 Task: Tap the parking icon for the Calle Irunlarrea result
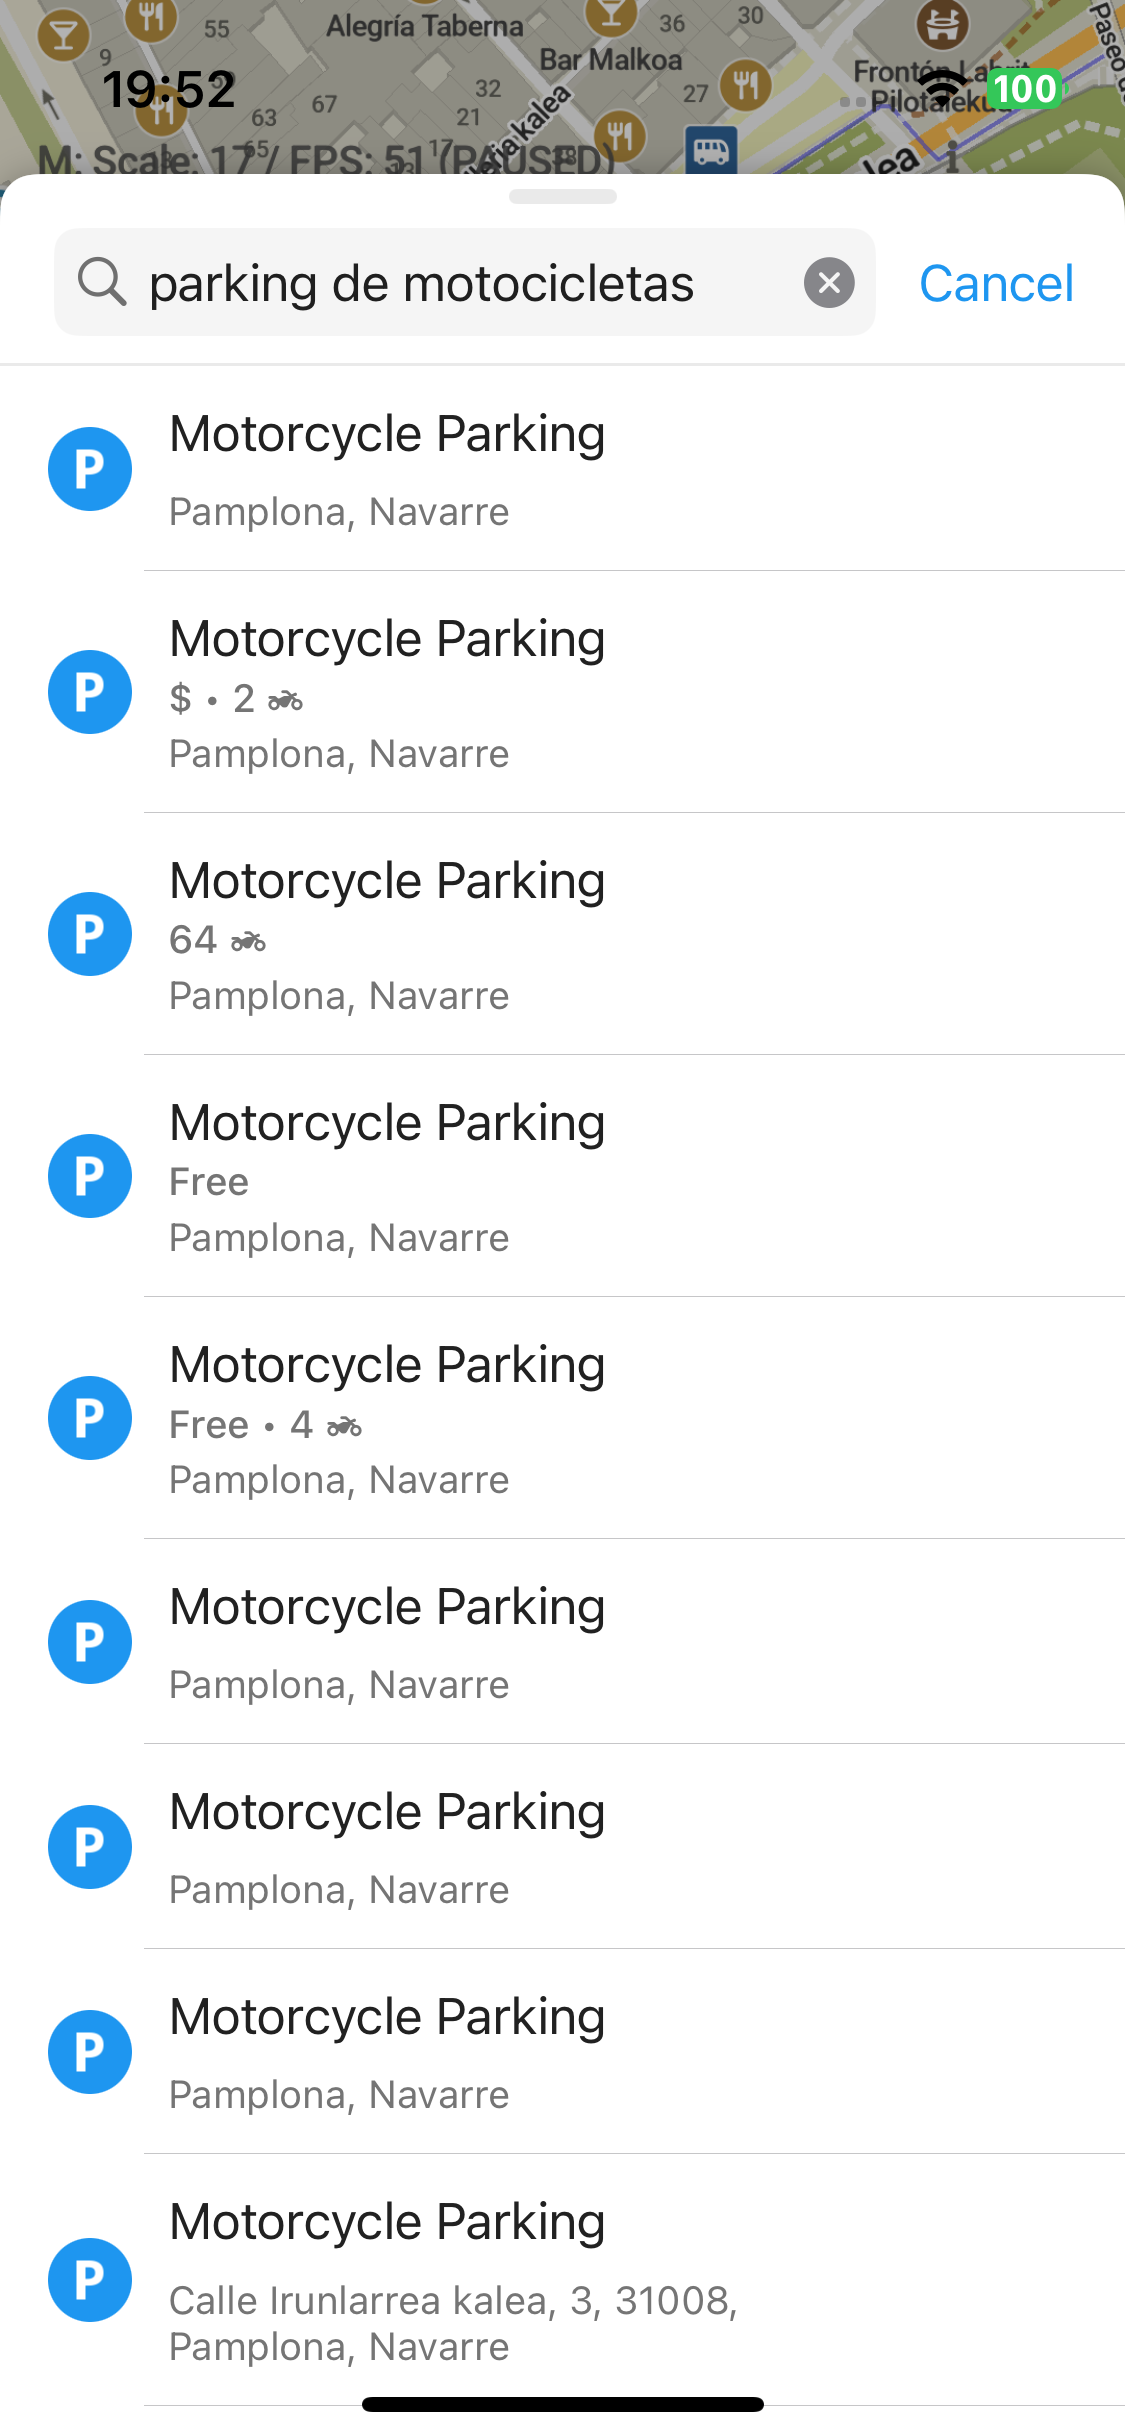pyautogui.click(x=90, y=2280)
